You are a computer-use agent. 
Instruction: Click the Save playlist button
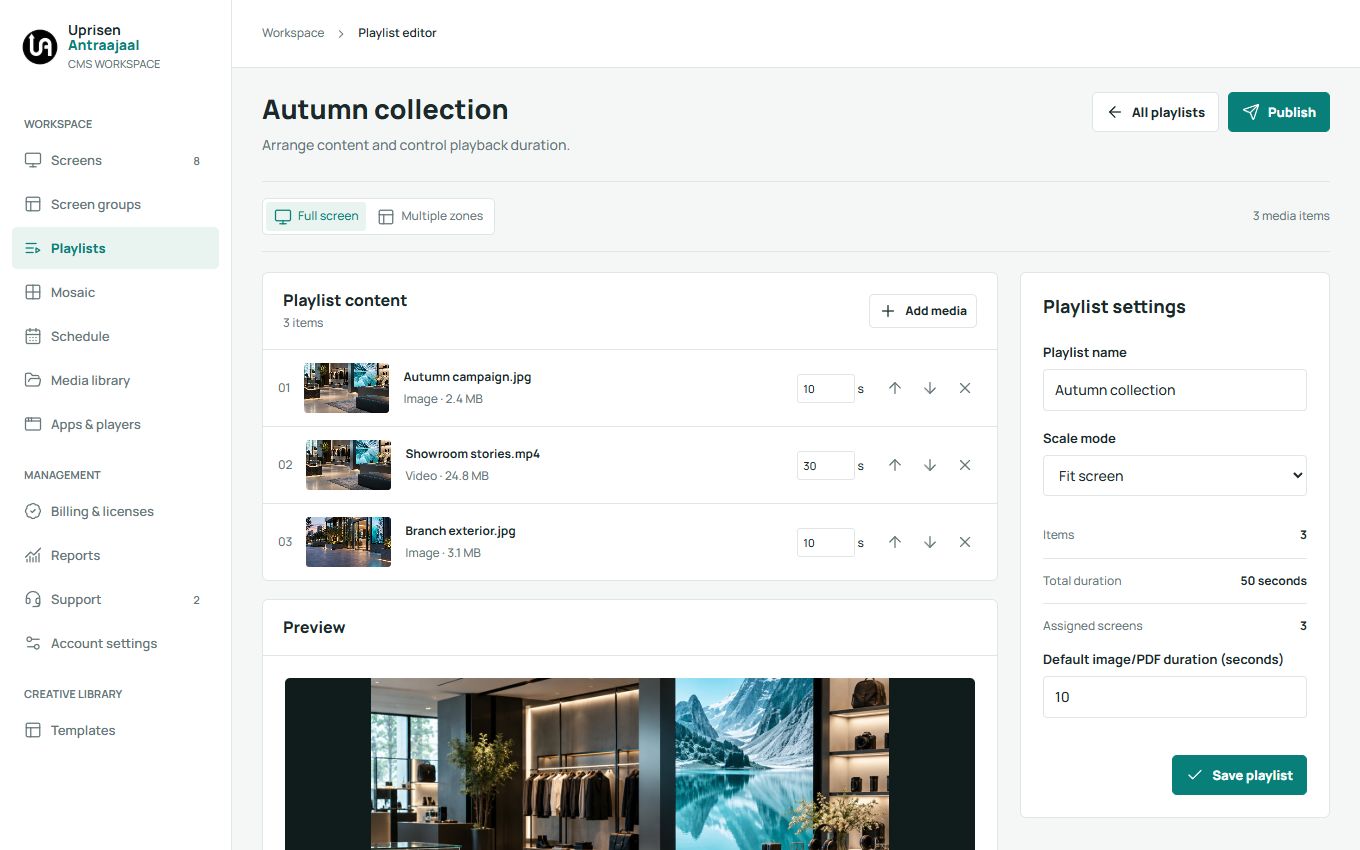pyautogui.click(x=1239, y=775)
